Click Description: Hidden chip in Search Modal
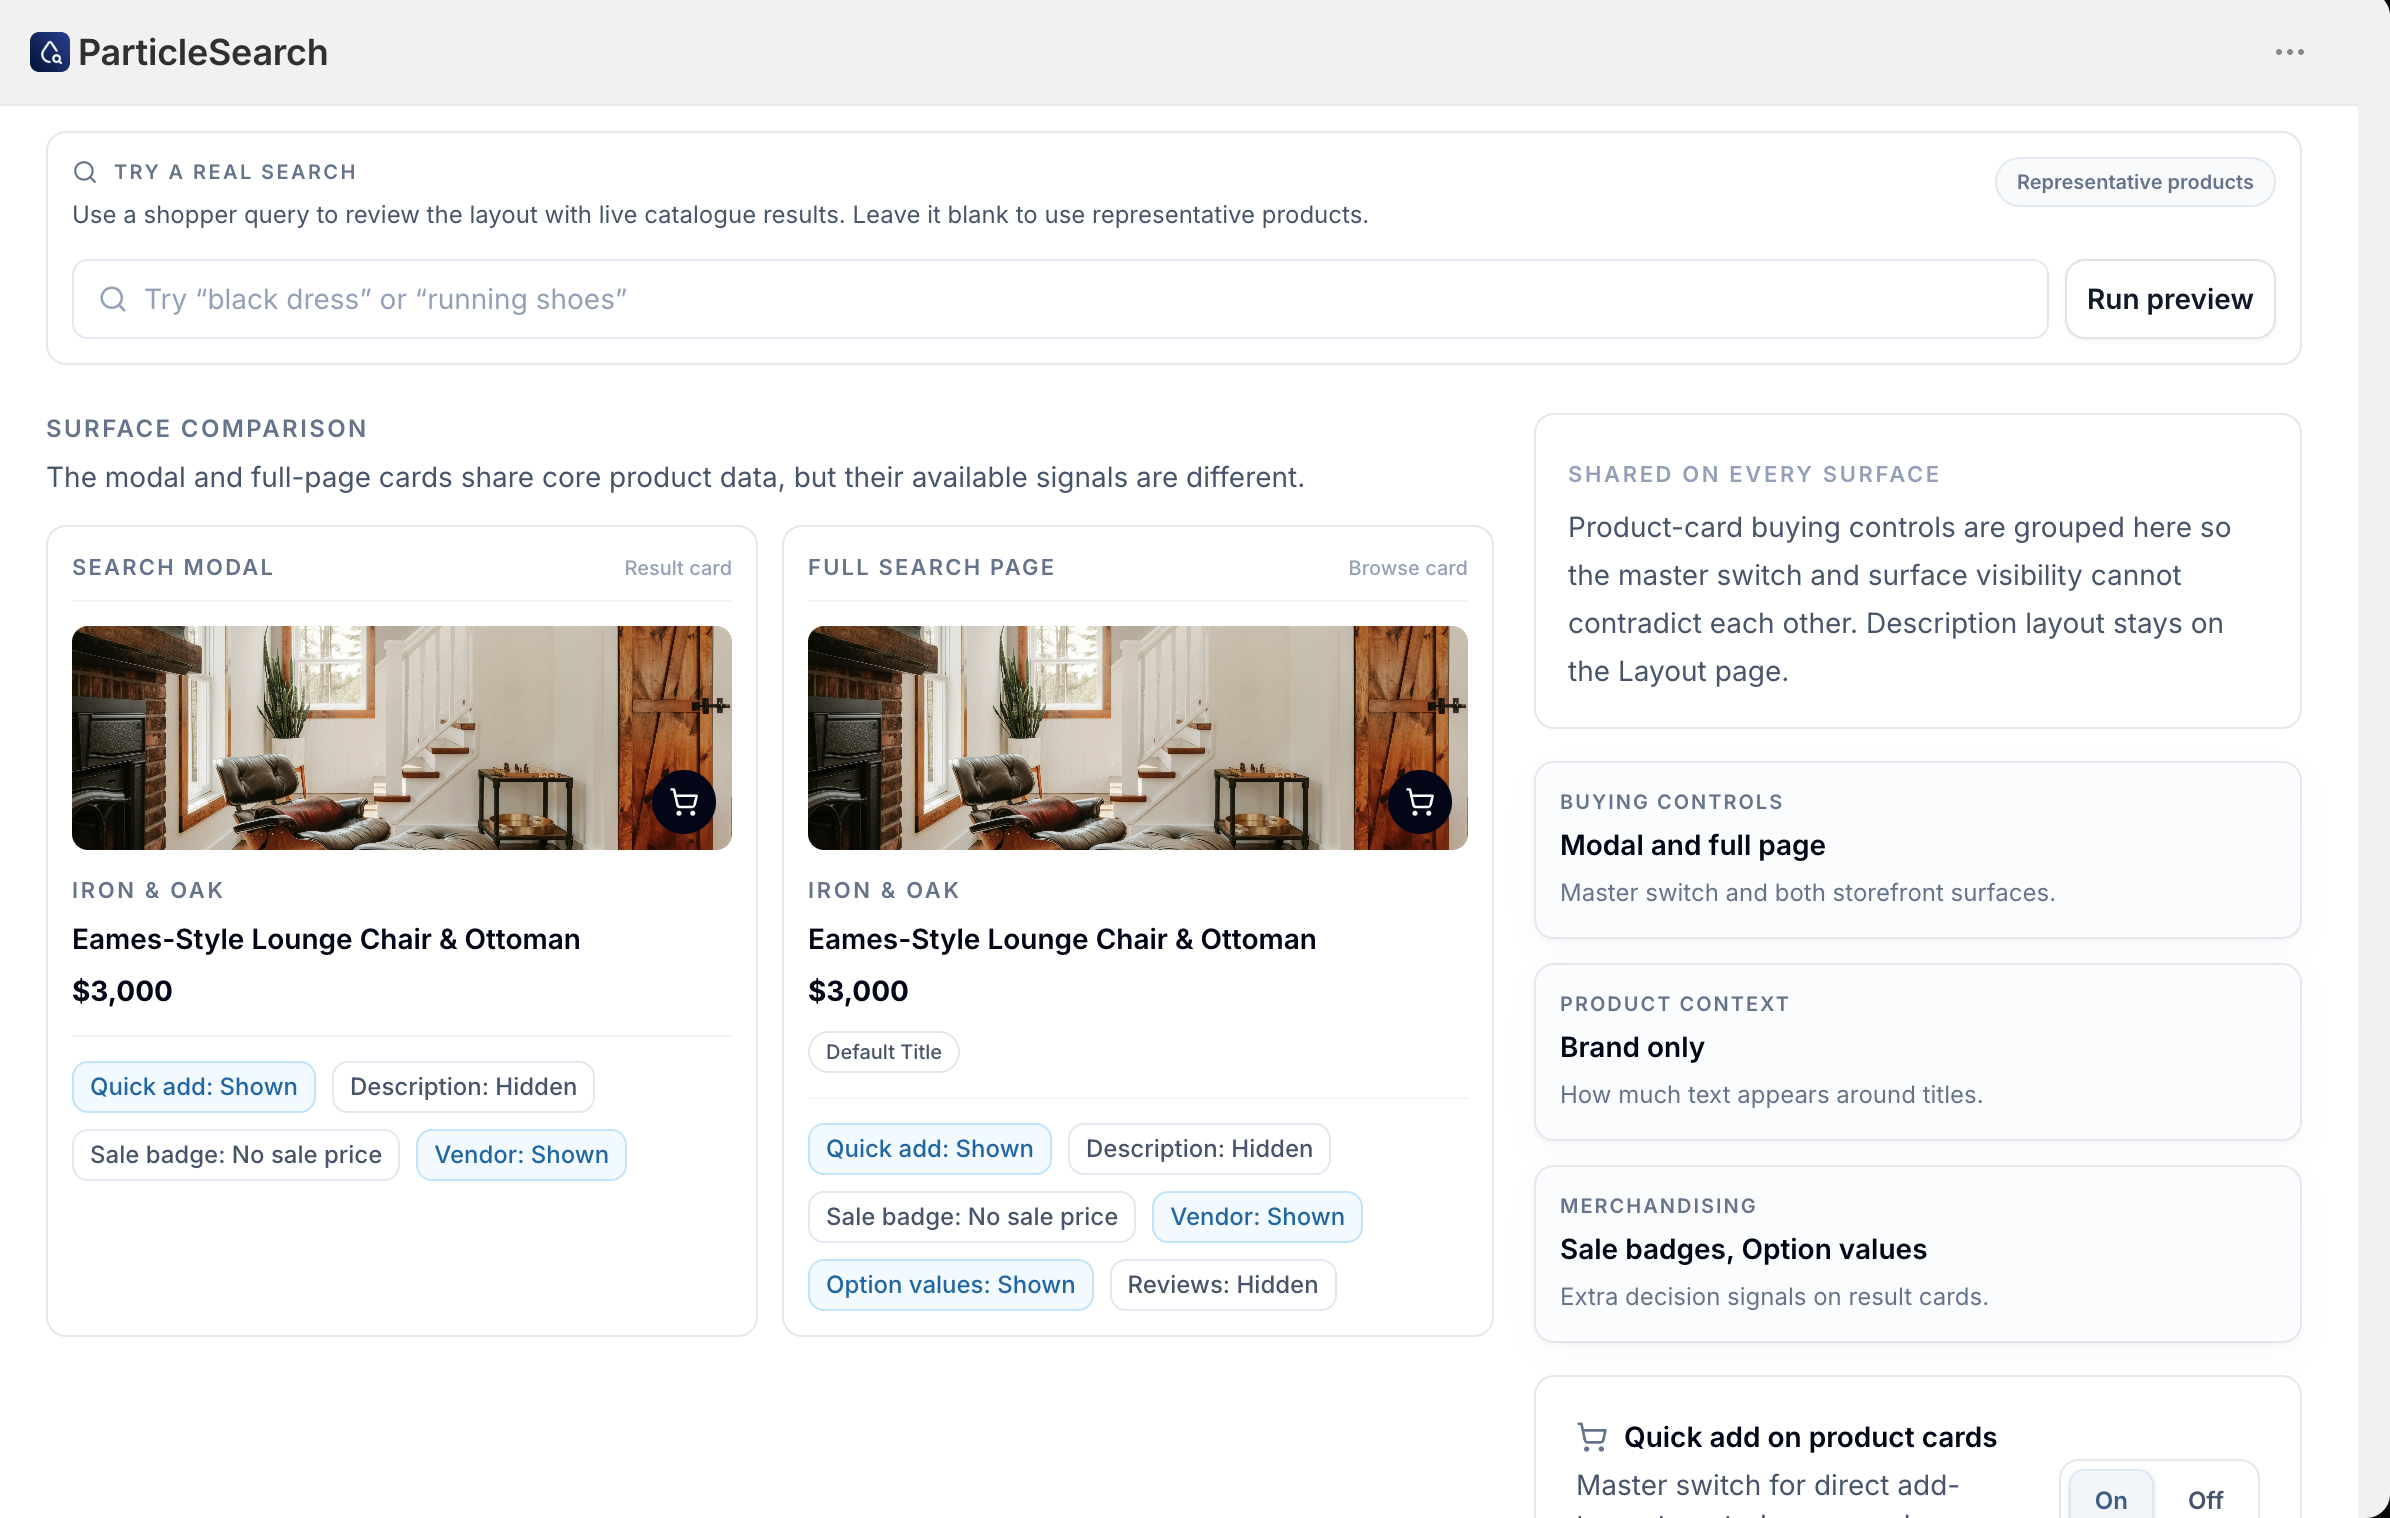This screenshot has height=1518, width=2390. [463, 1087]
